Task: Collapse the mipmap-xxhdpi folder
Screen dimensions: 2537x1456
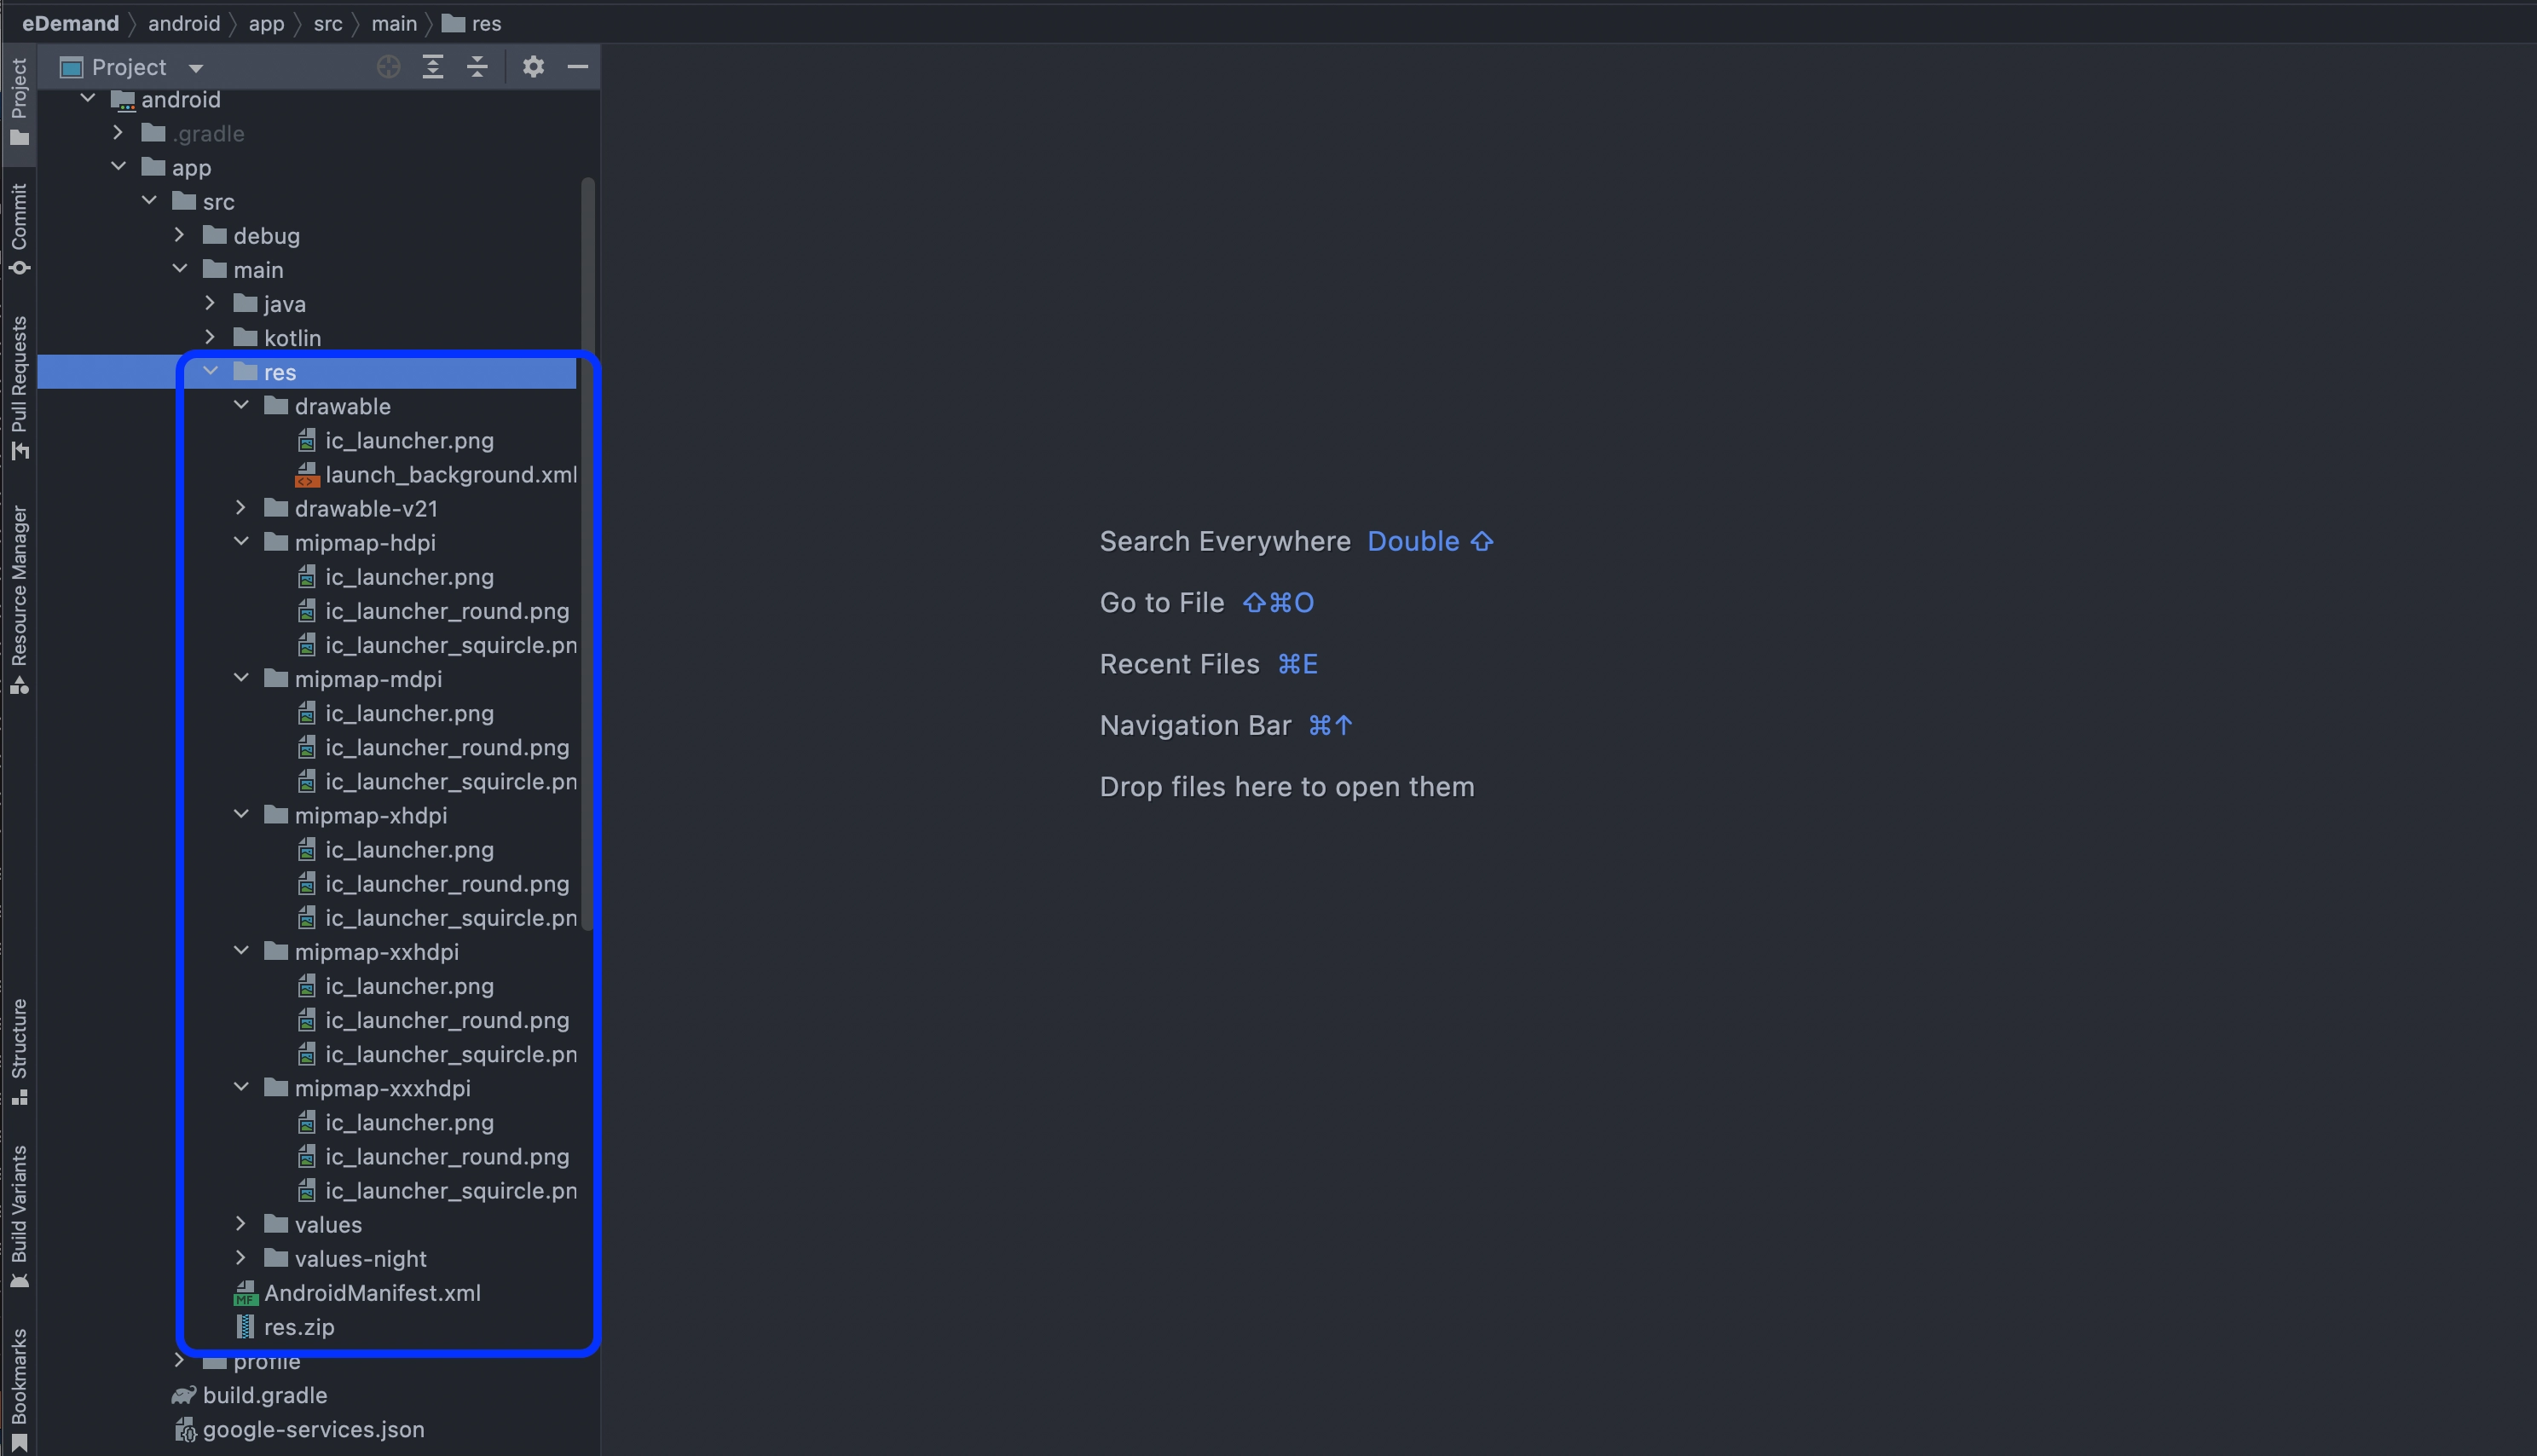Action: (x=241, y=951)
